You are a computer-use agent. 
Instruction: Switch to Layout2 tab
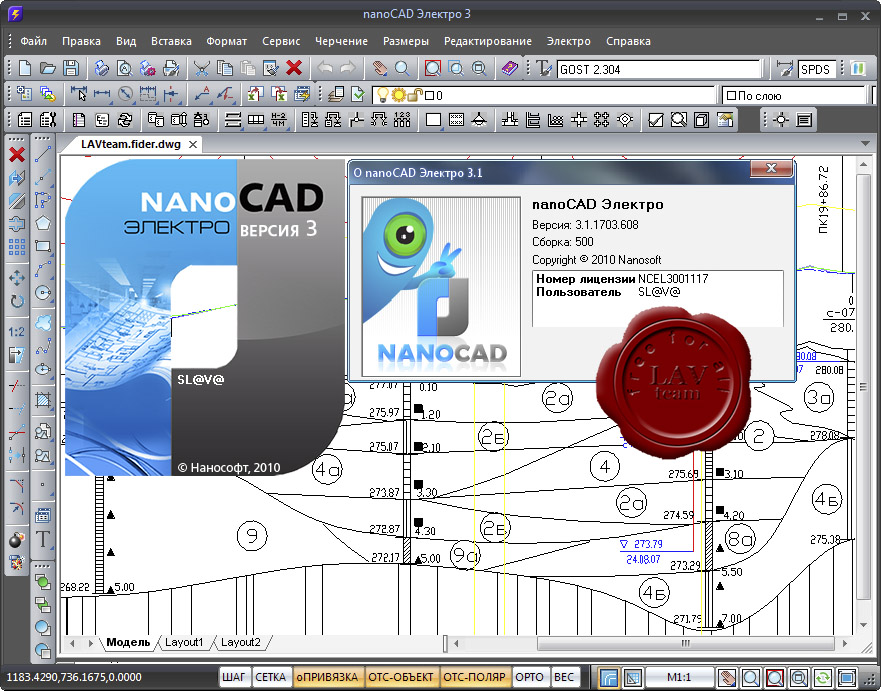(240, 642)
